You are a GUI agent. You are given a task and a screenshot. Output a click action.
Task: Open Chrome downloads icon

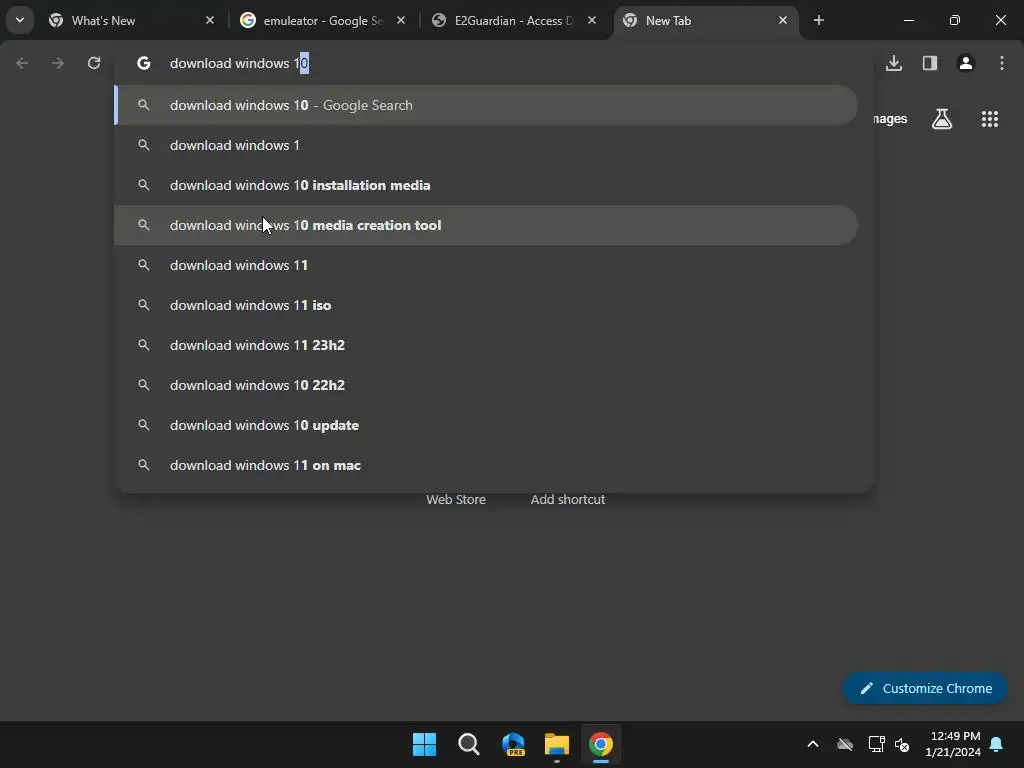894,63
